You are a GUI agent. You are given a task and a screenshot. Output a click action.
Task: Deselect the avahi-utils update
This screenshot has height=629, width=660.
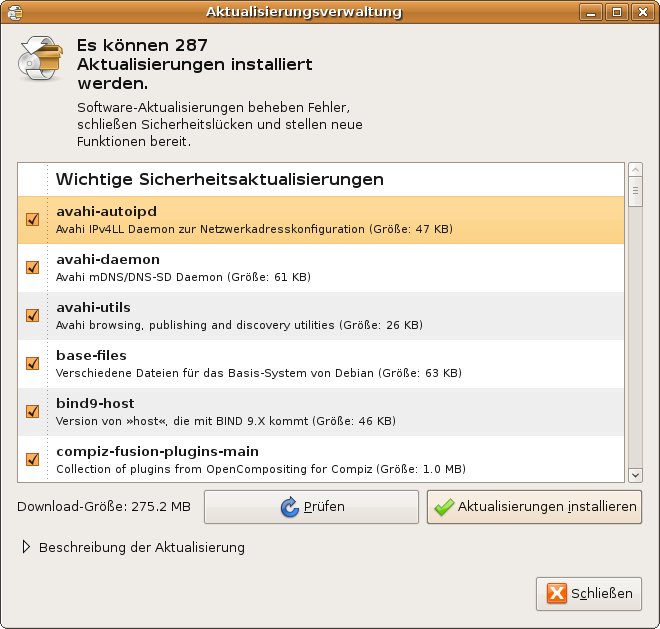click(x=32, y=315)
